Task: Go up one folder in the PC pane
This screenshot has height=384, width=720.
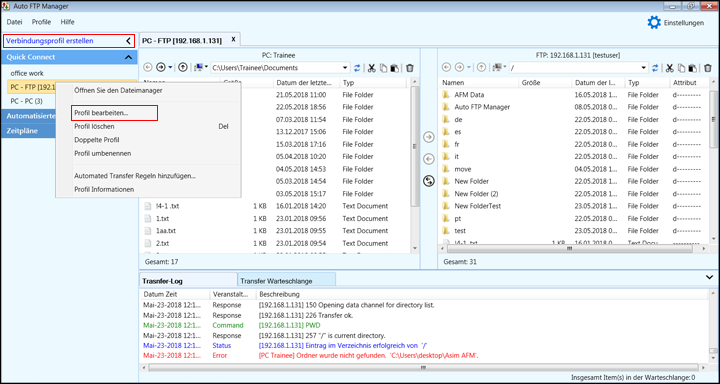Action: 183,68
